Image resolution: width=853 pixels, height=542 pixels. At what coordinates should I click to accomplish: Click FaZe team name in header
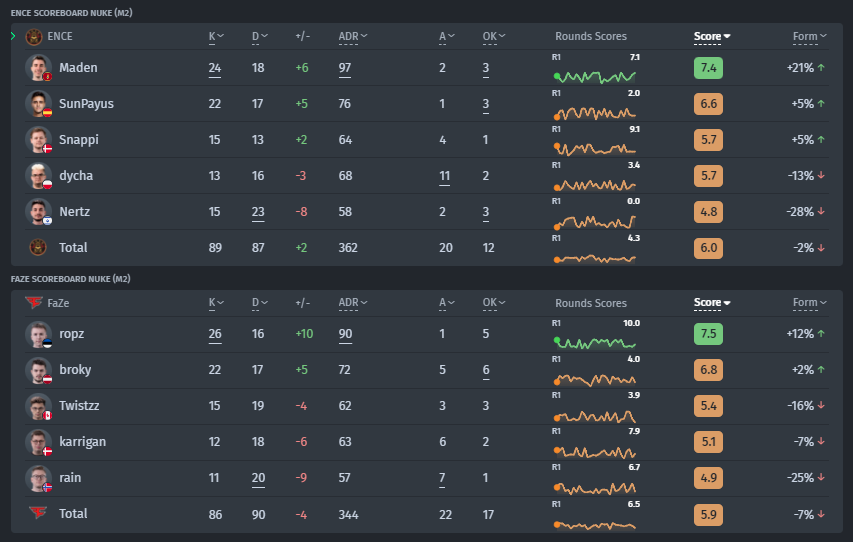(x=58, y=303)
